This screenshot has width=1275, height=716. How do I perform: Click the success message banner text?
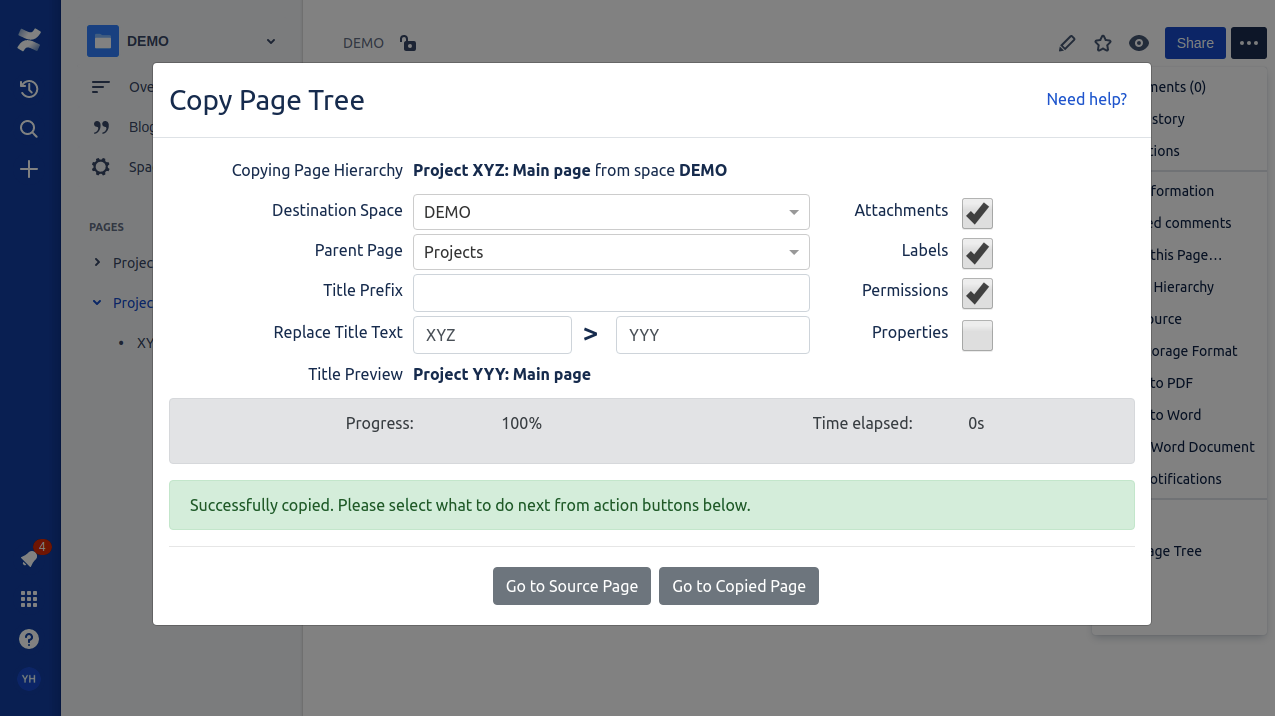[470, 505]
